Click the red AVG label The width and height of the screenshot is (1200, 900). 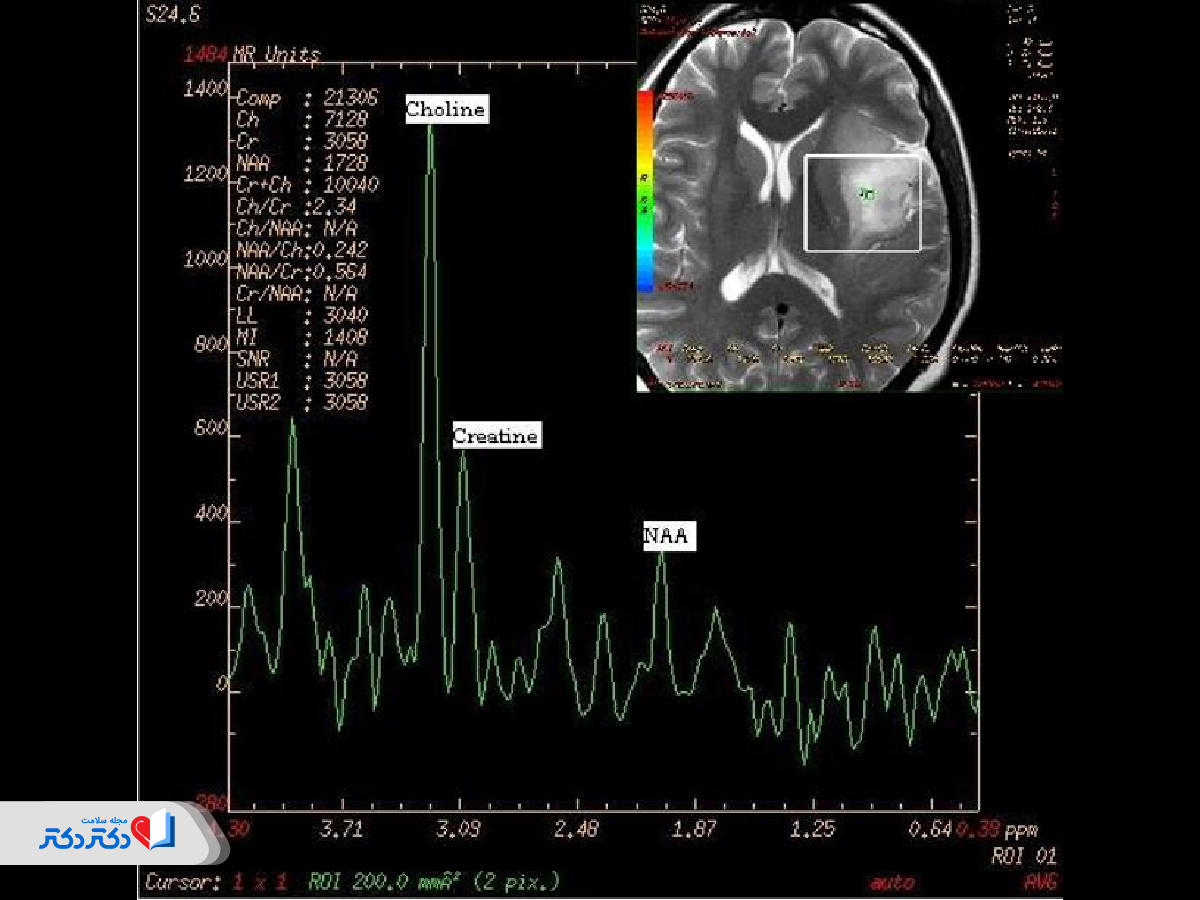(x=1040, y=883)
